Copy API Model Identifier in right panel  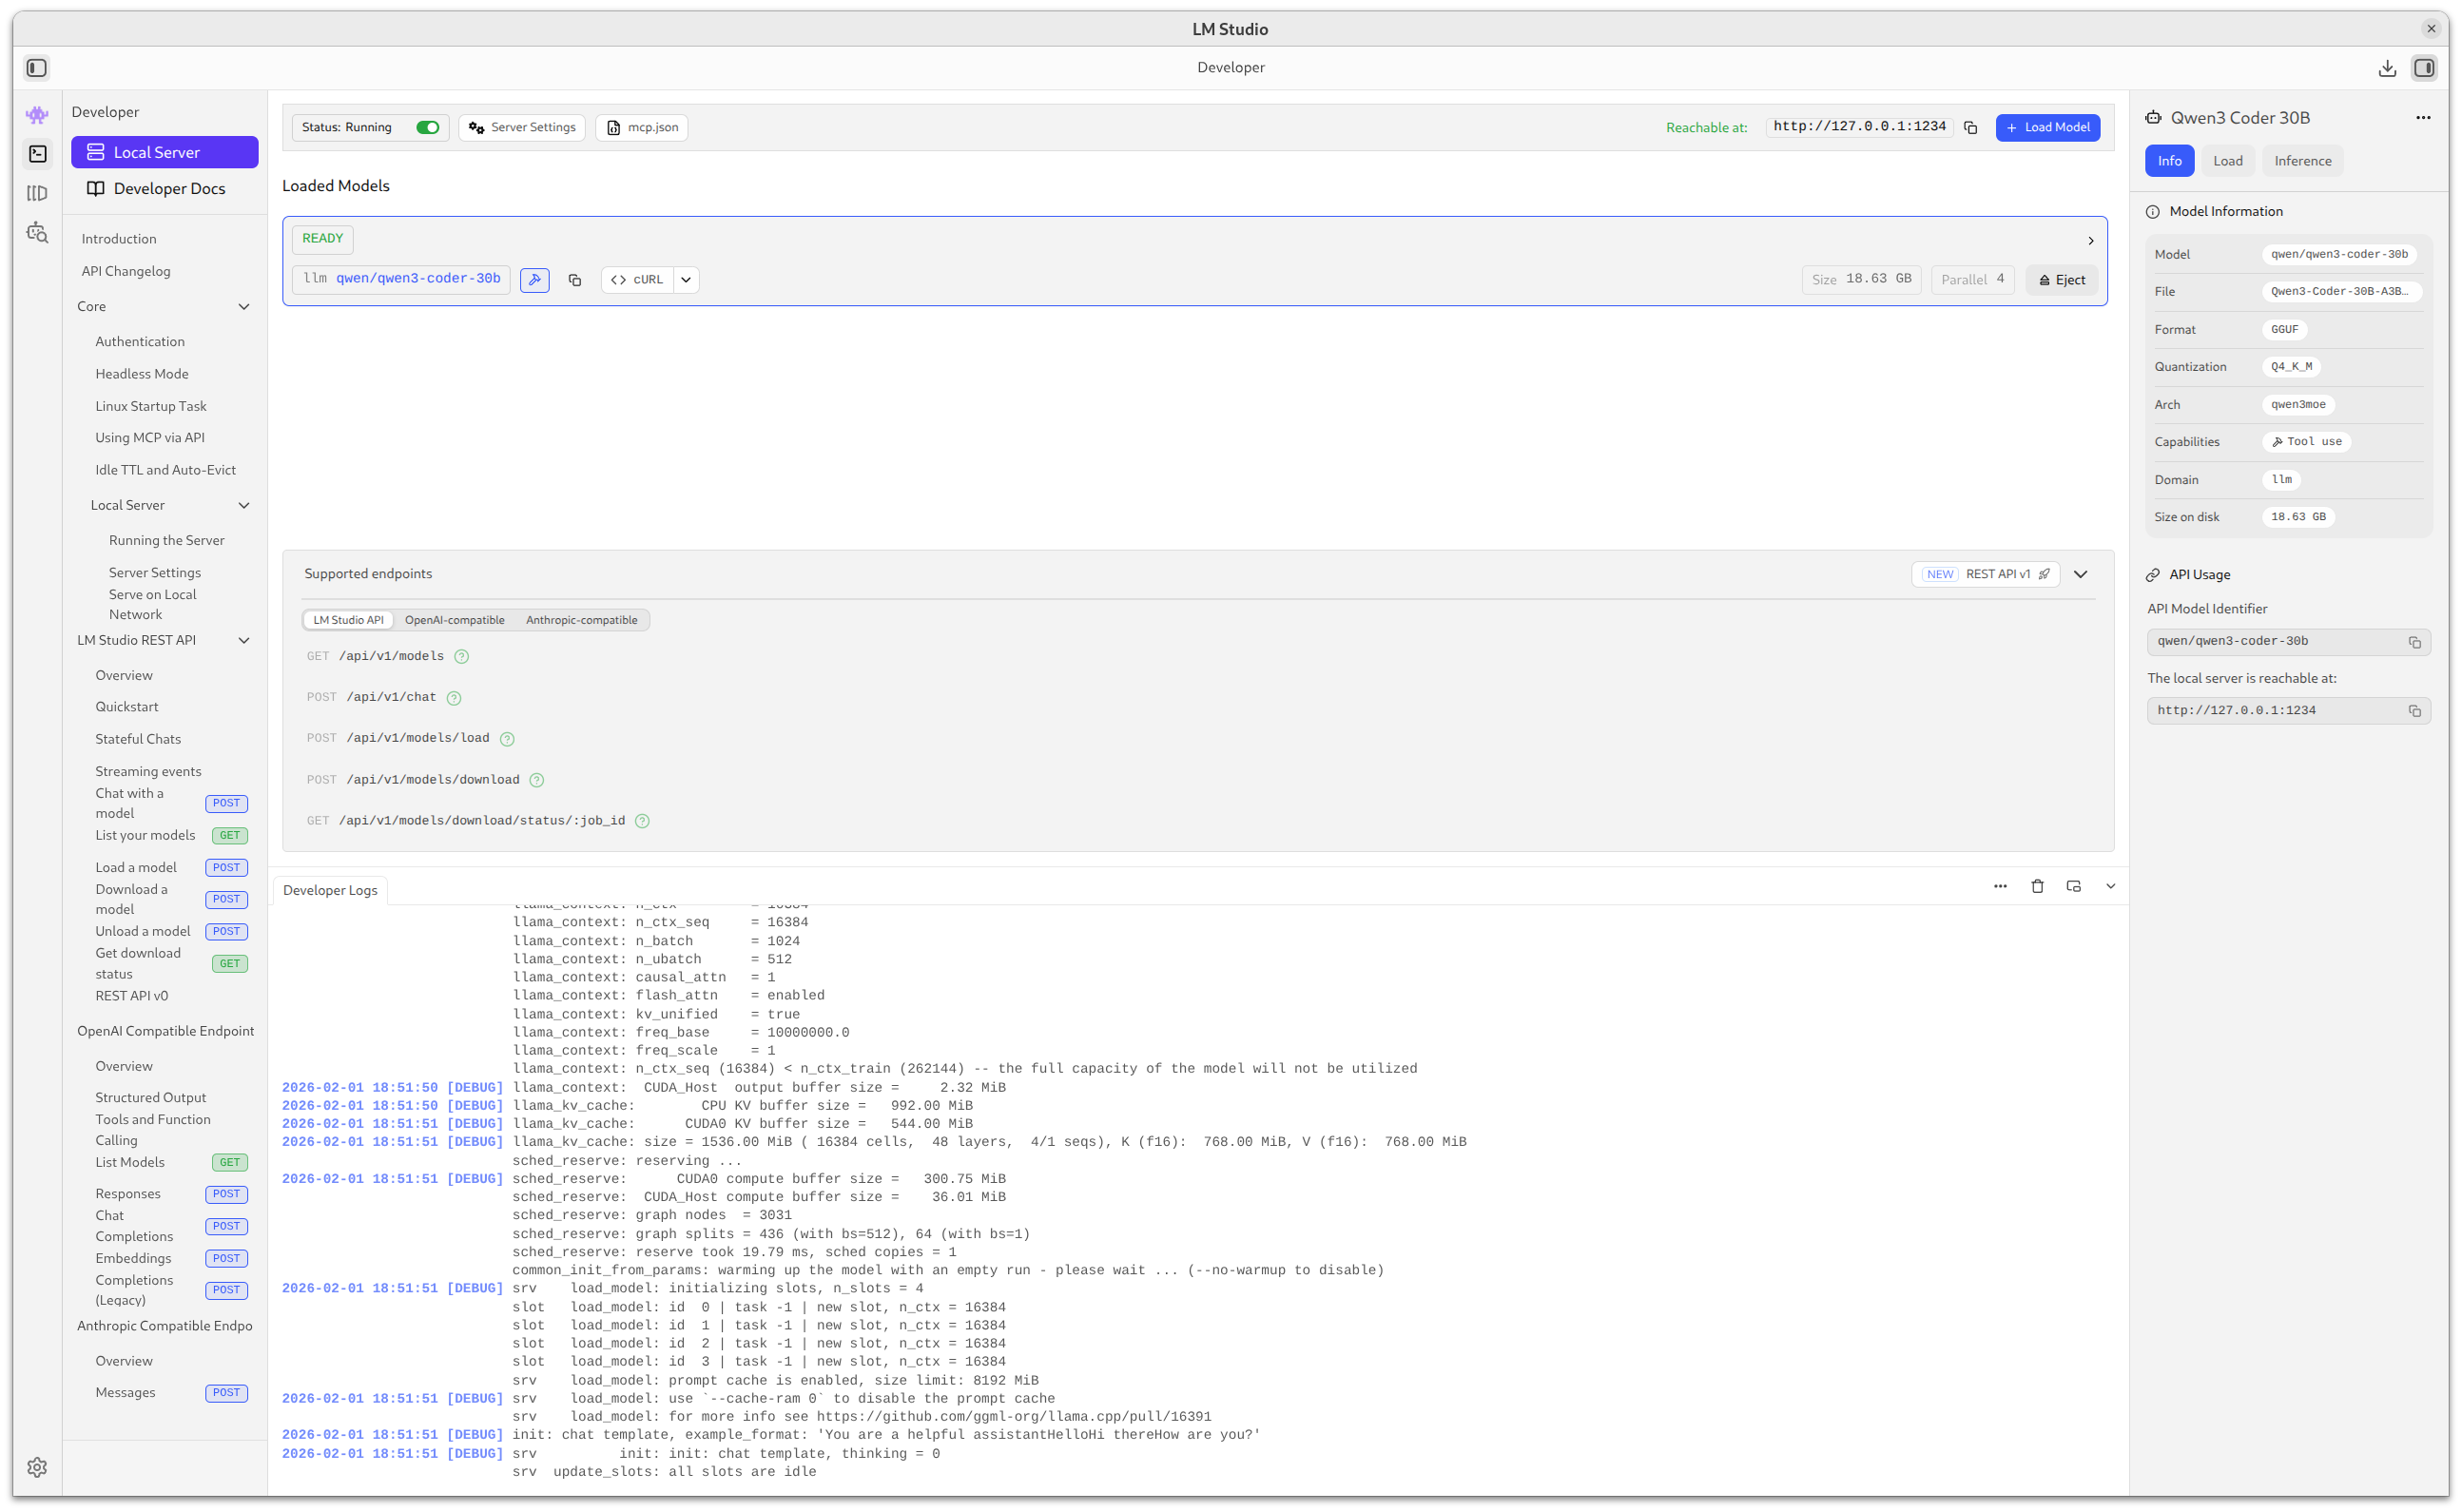click(x=2414, y=642)
